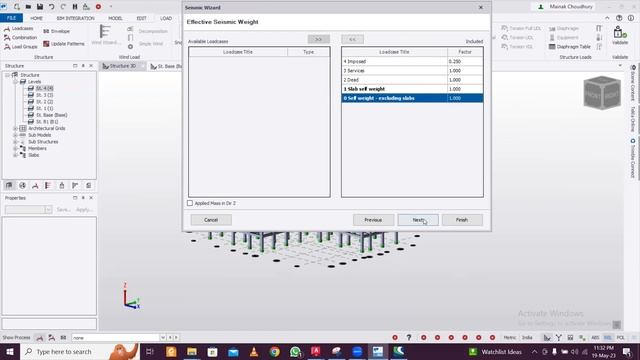Expand the Architectural Grids node
Screen dimensions: 640x360
click(x=15, y=128)
